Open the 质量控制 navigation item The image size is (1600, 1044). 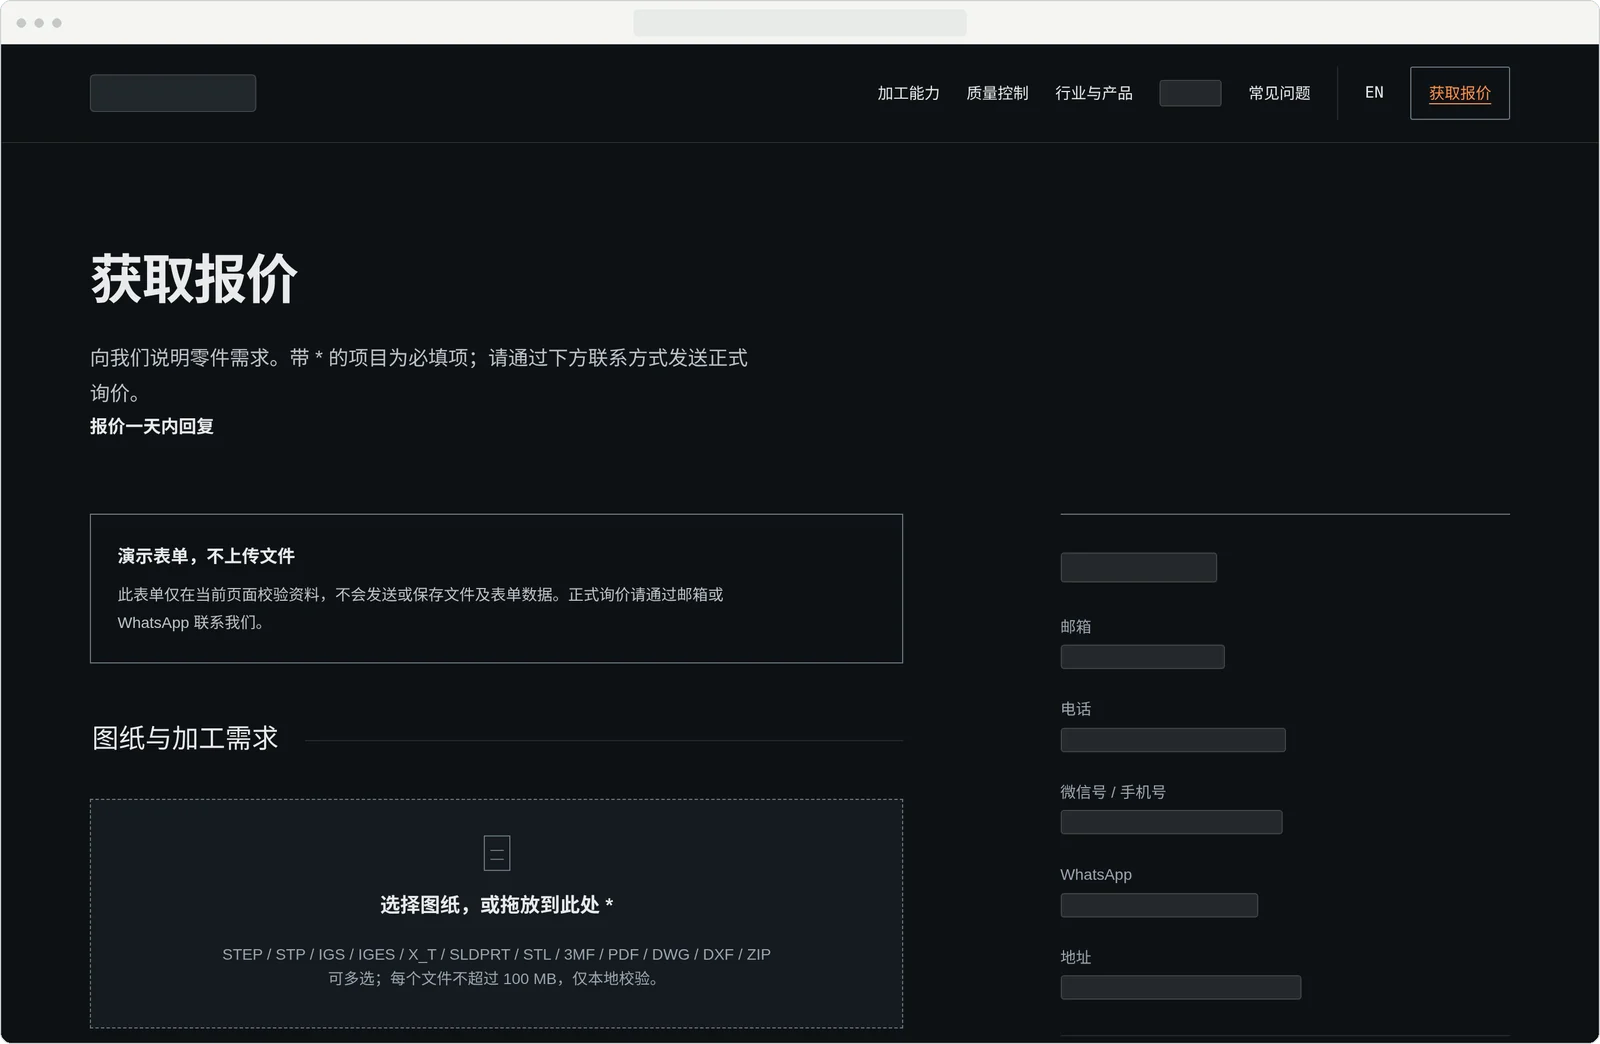click(997, 93)
